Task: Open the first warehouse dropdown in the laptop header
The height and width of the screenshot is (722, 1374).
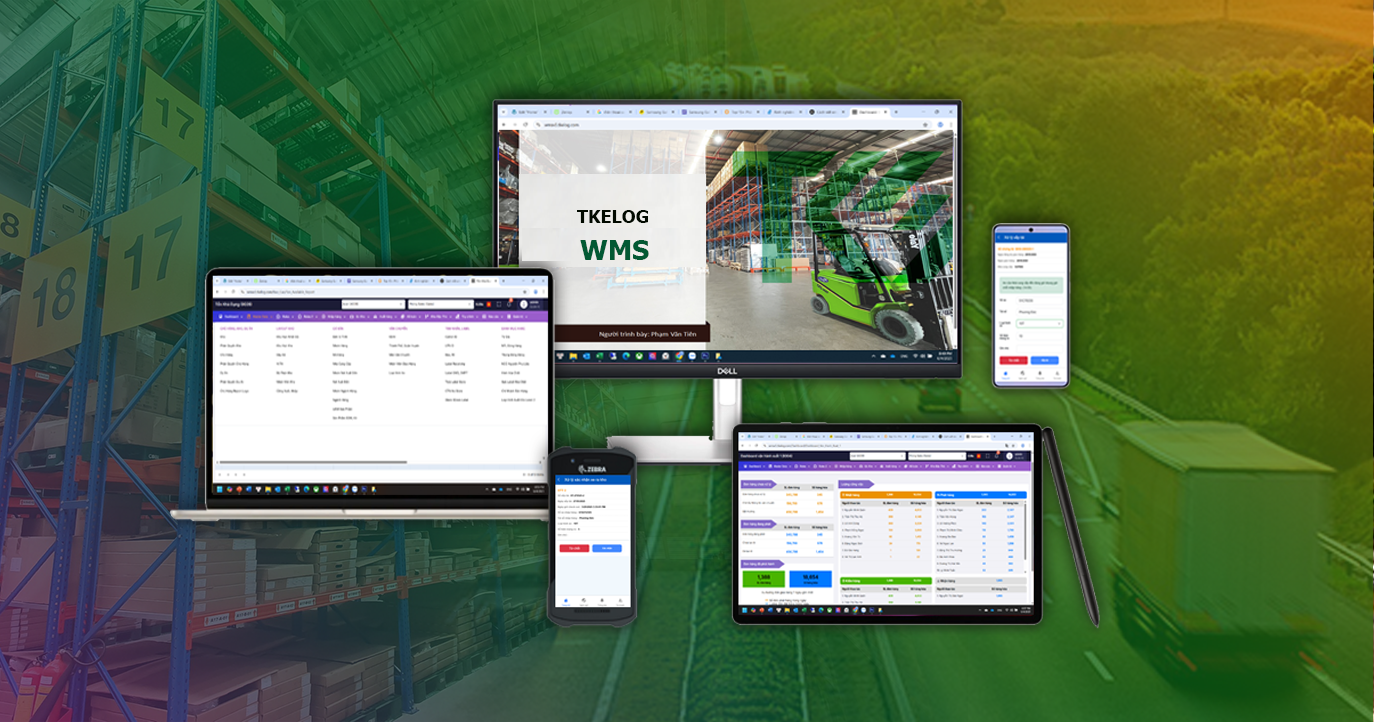Action: pos(373,304)
